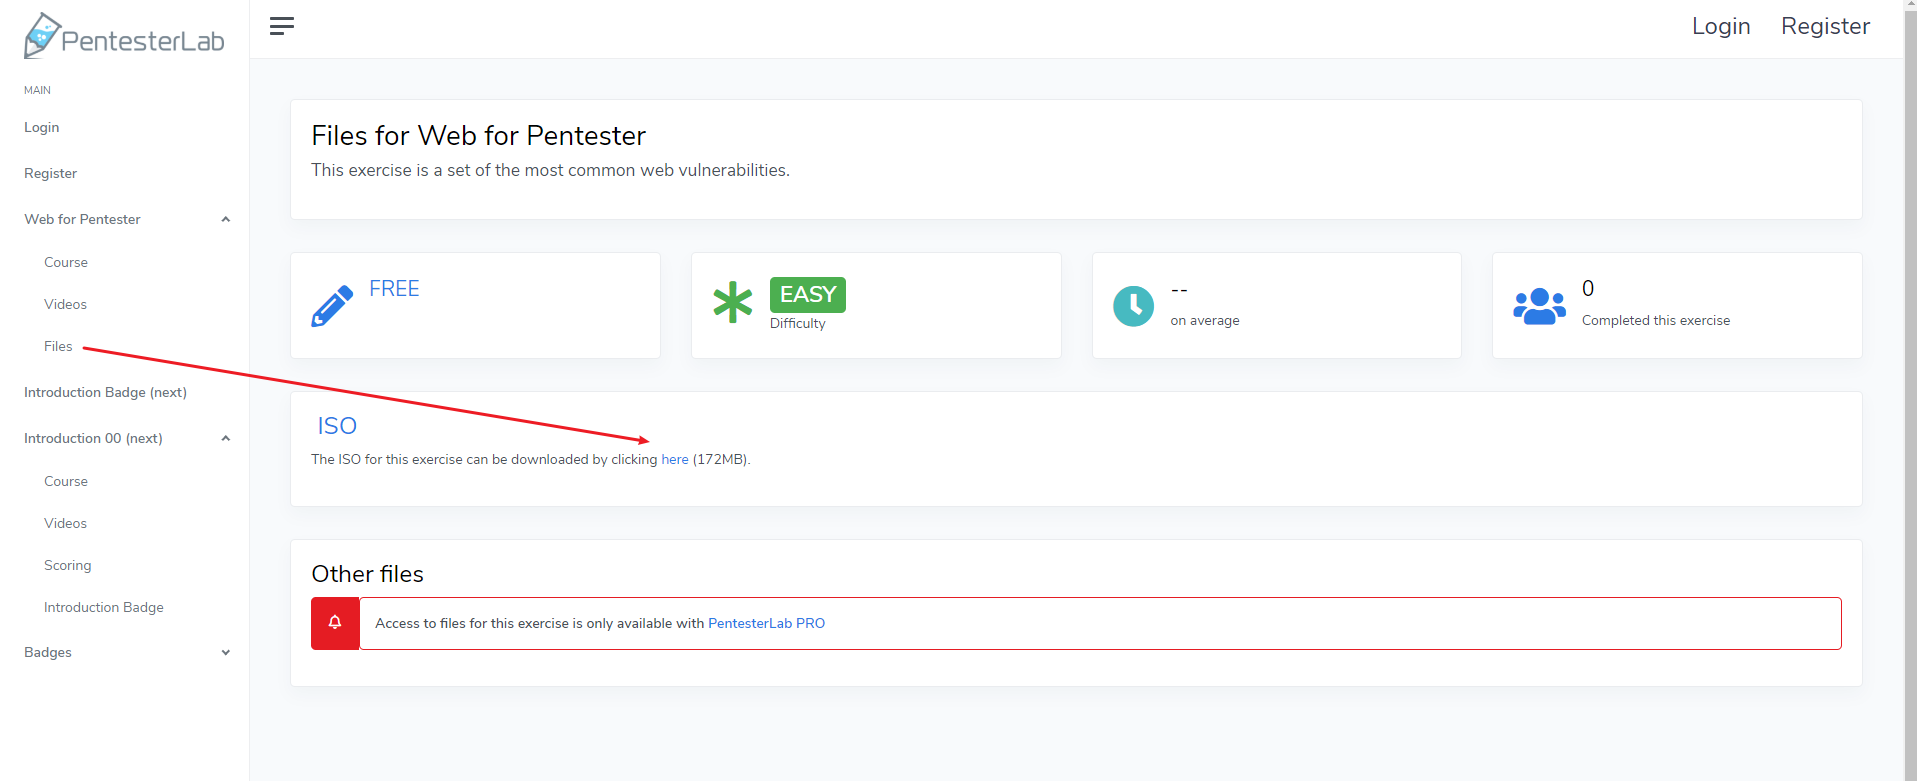Click the FREE label text
Screen dimensions: 1917x781
[x=394, y=288]
